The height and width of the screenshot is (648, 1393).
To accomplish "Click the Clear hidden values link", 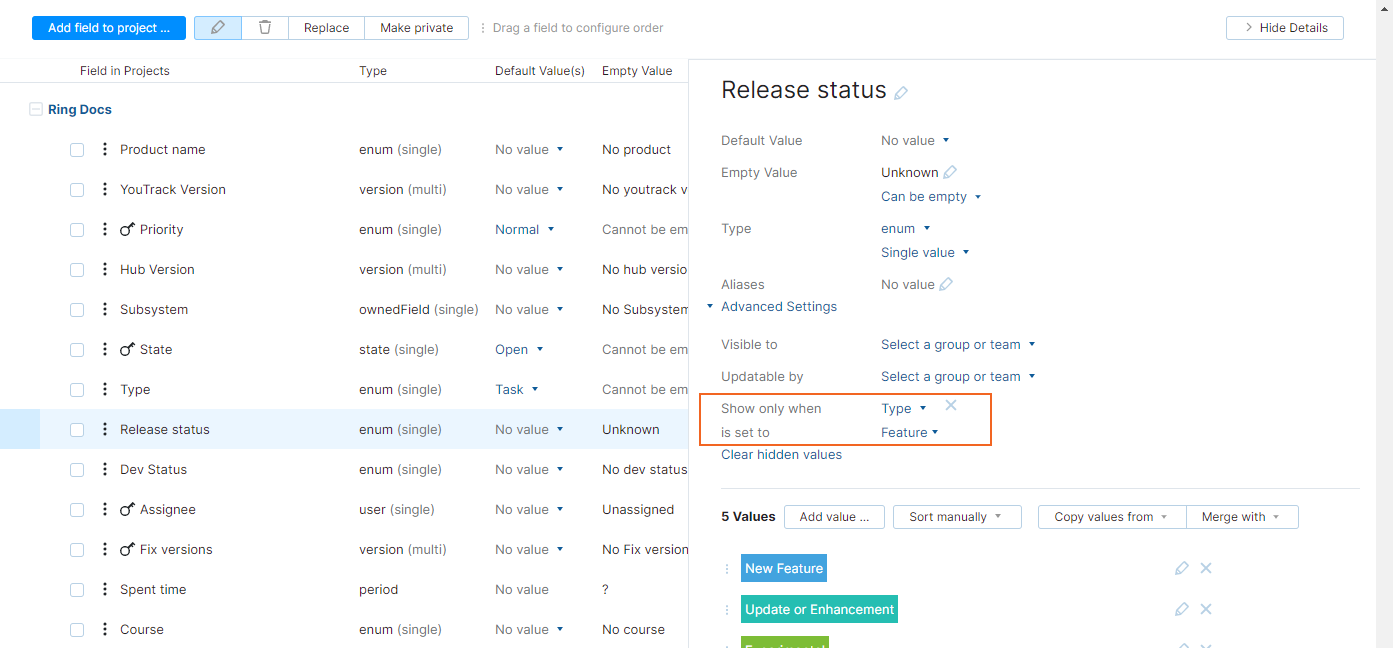I will [x=781, y=455].
